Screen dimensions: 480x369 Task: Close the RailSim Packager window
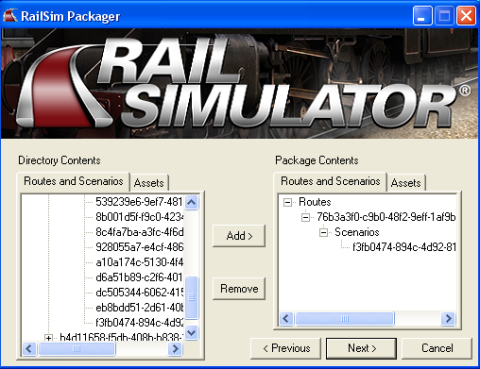466,16
